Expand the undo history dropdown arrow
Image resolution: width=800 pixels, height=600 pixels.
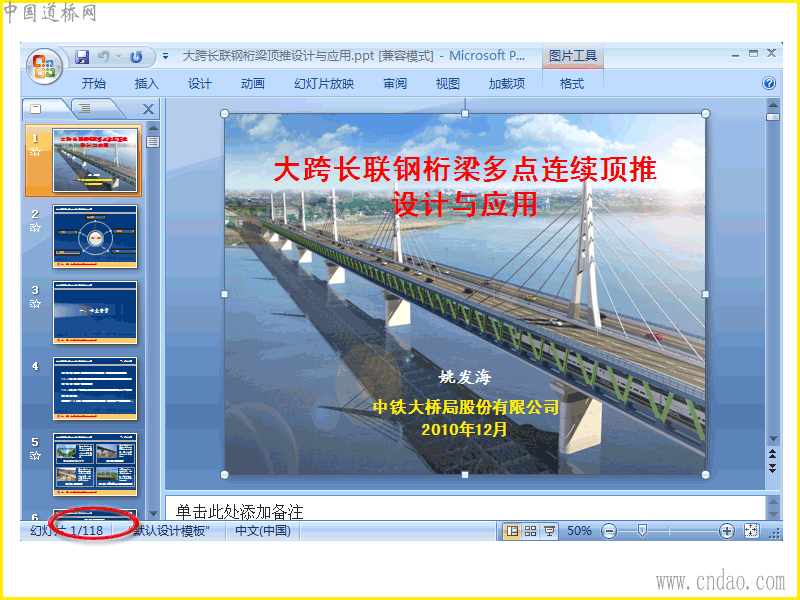[118, 57]
